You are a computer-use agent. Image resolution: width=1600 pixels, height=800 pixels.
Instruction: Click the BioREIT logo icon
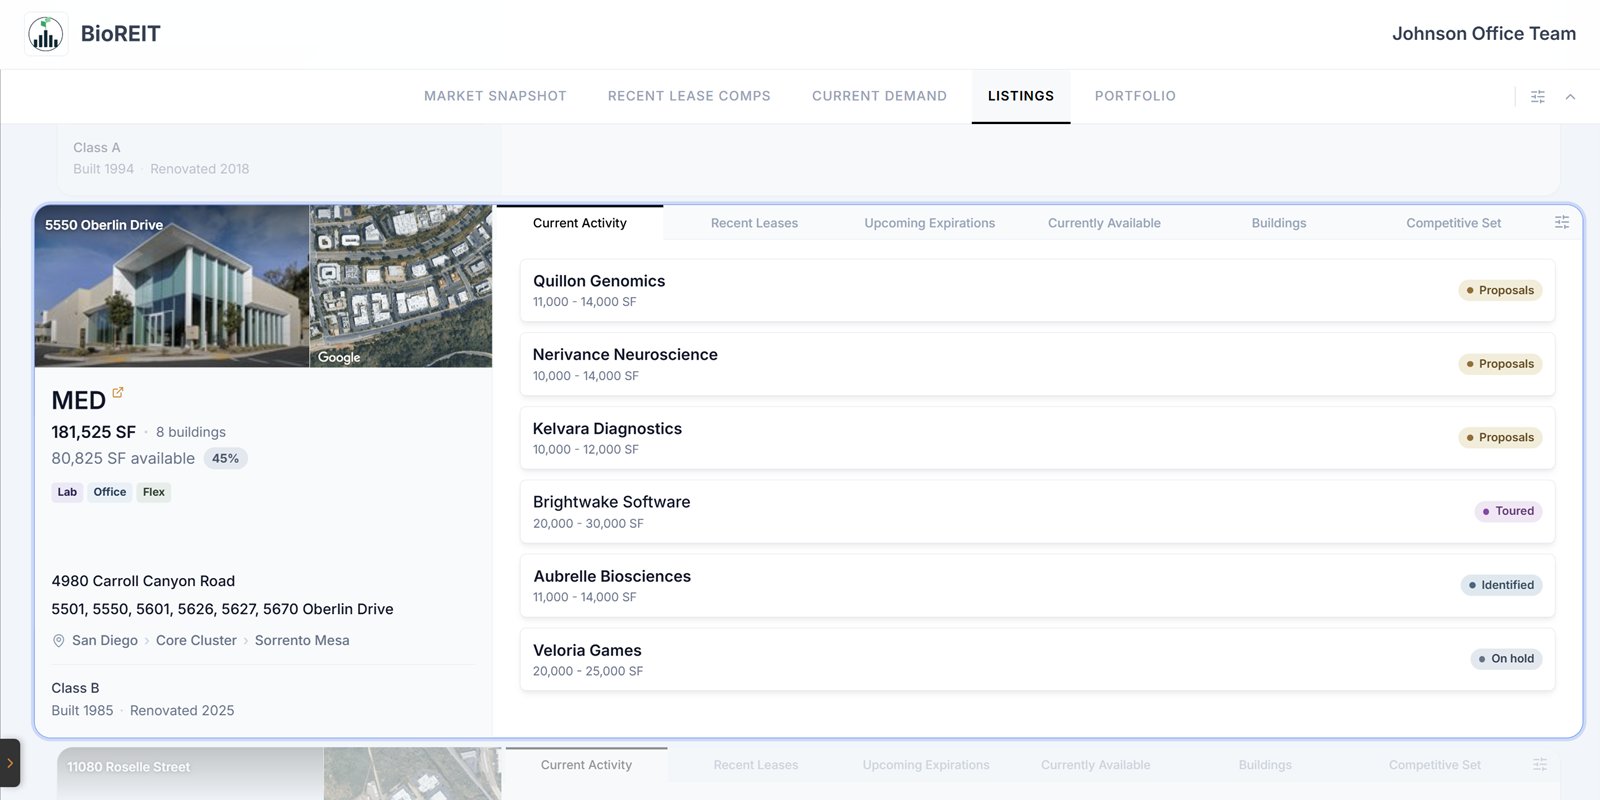click(46, 34)
